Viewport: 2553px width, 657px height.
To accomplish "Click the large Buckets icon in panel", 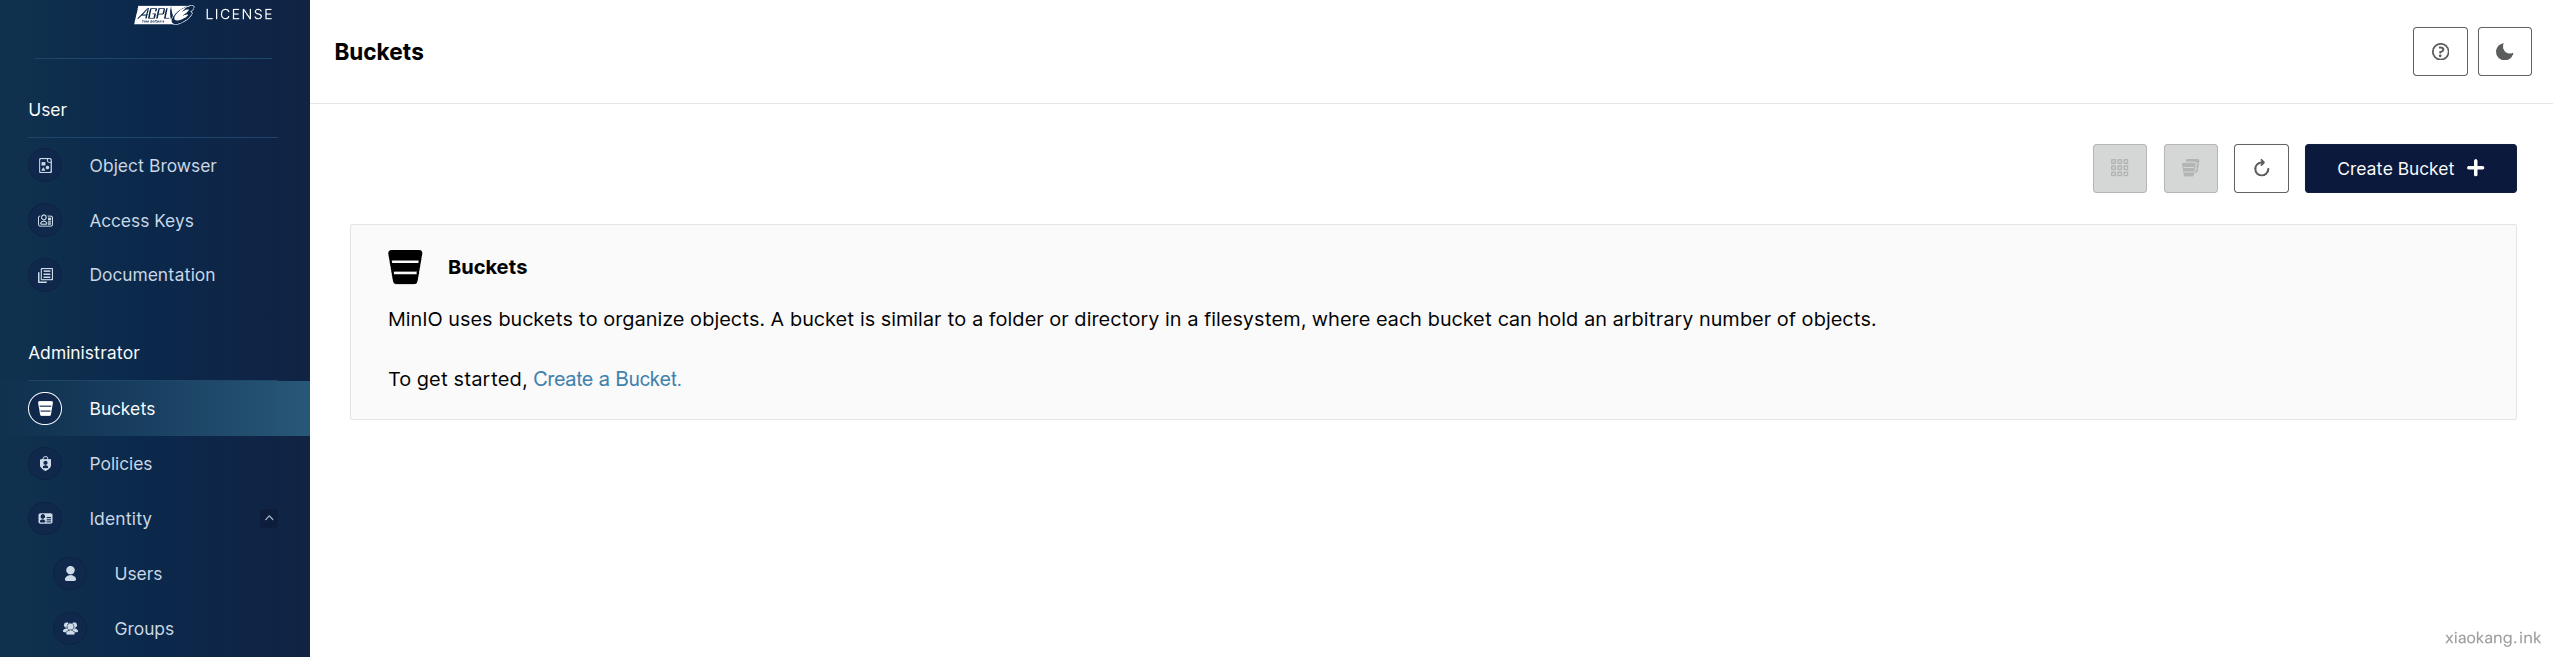I will click(x=405, y=267).
